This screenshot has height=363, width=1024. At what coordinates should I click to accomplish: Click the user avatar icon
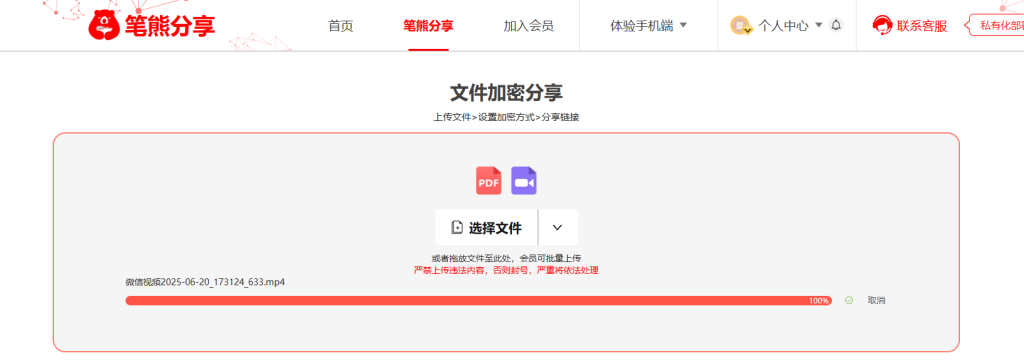[741, 25]
